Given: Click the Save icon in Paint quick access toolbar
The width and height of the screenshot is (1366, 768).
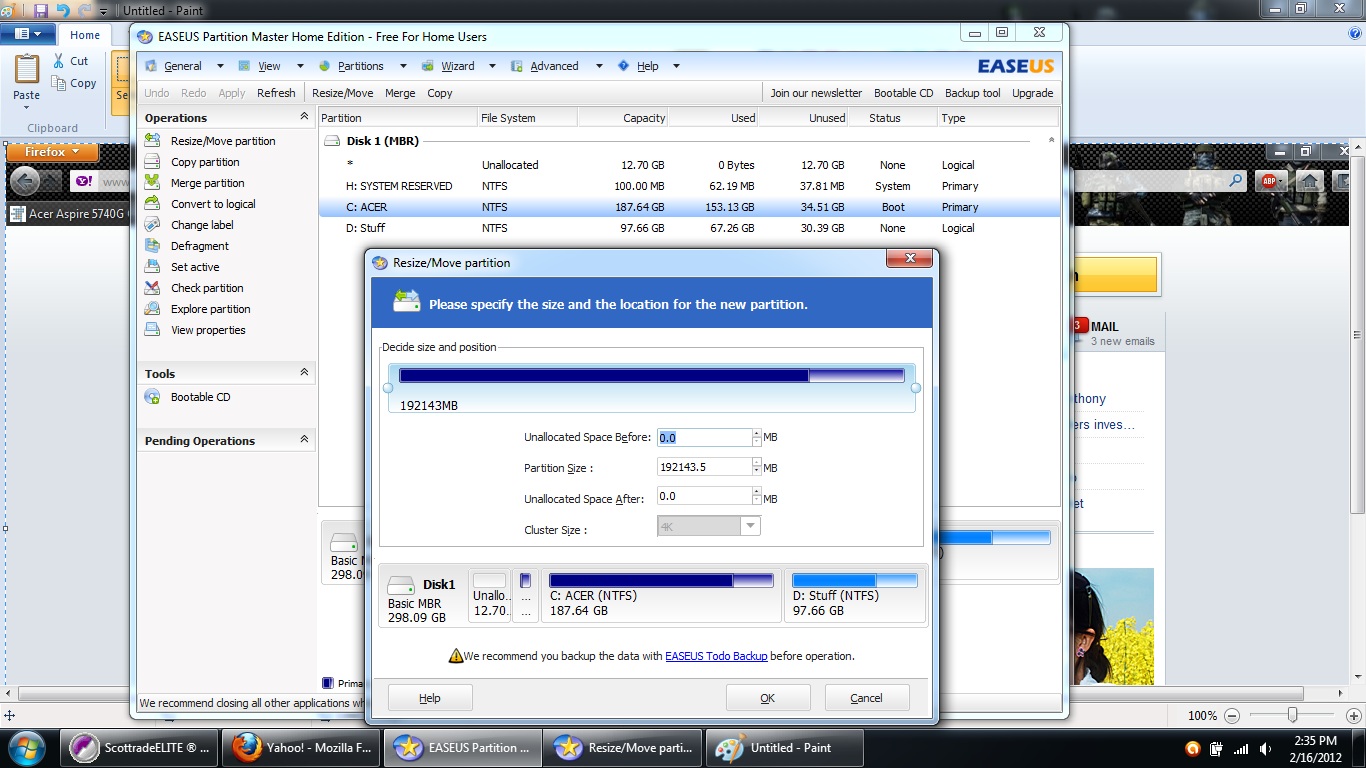Looking at the screenshot, I should 41,11.
